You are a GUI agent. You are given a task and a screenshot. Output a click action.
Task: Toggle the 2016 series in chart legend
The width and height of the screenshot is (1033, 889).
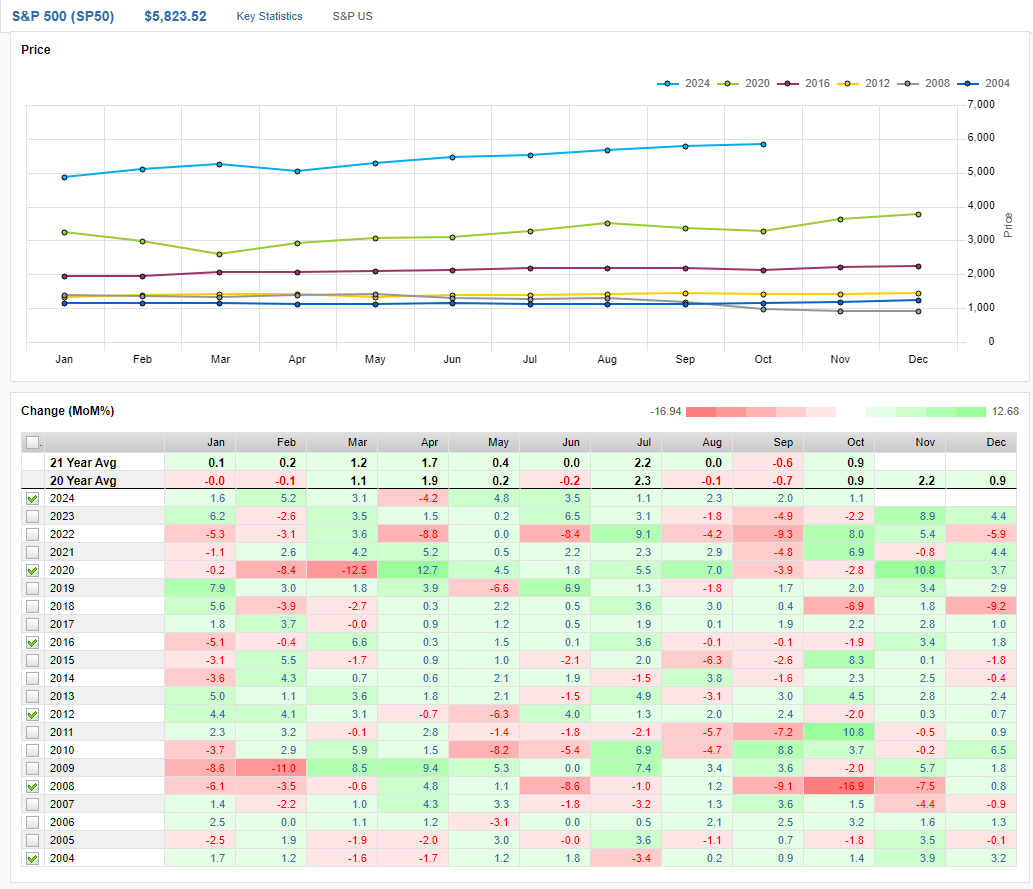(x=803, y=84)
